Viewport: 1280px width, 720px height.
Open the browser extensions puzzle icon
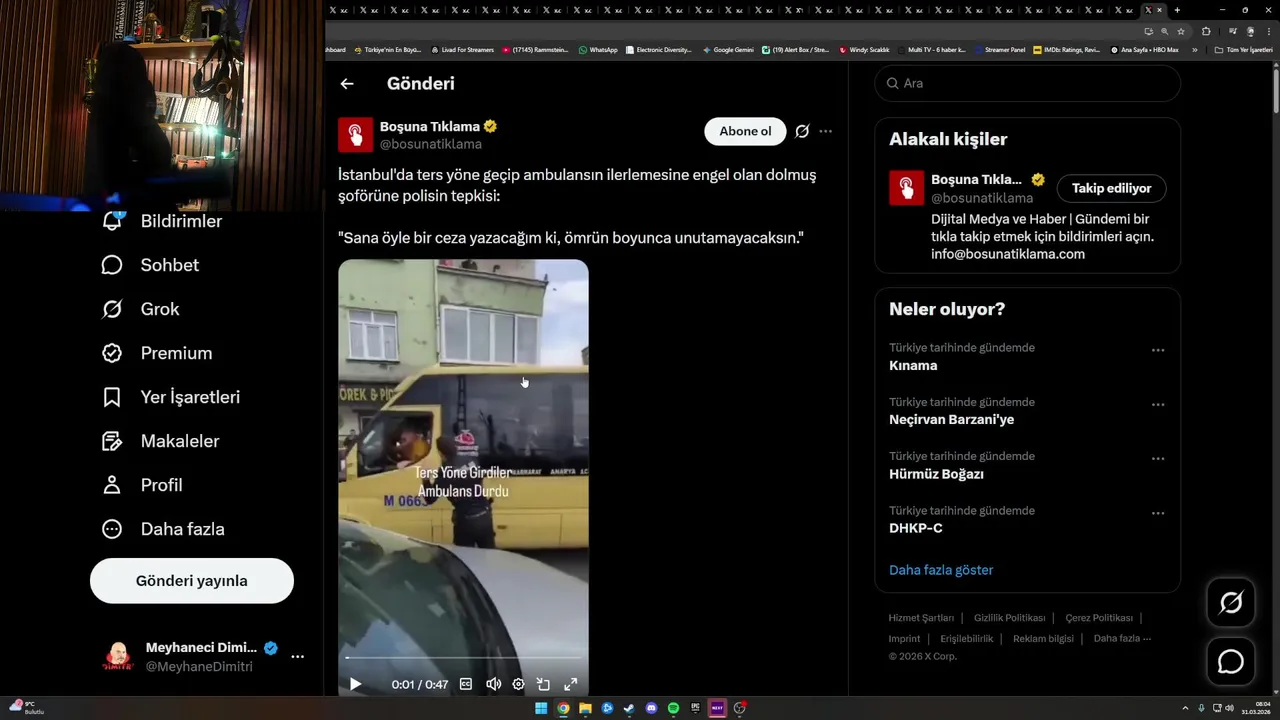(1205, 31)
